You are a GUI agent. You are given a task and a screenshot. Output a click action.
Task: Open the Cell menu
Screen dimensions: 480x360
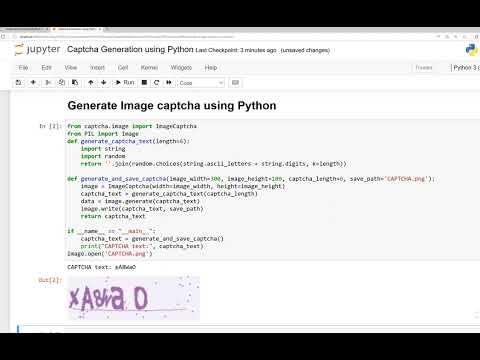click(123, 68)
